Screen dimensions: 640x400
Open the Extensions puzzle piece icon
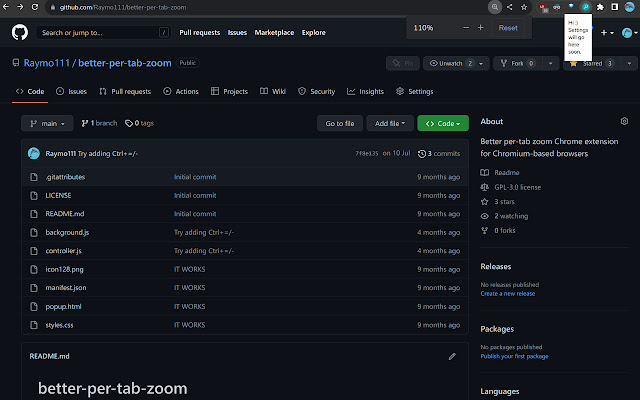point(600,7)
